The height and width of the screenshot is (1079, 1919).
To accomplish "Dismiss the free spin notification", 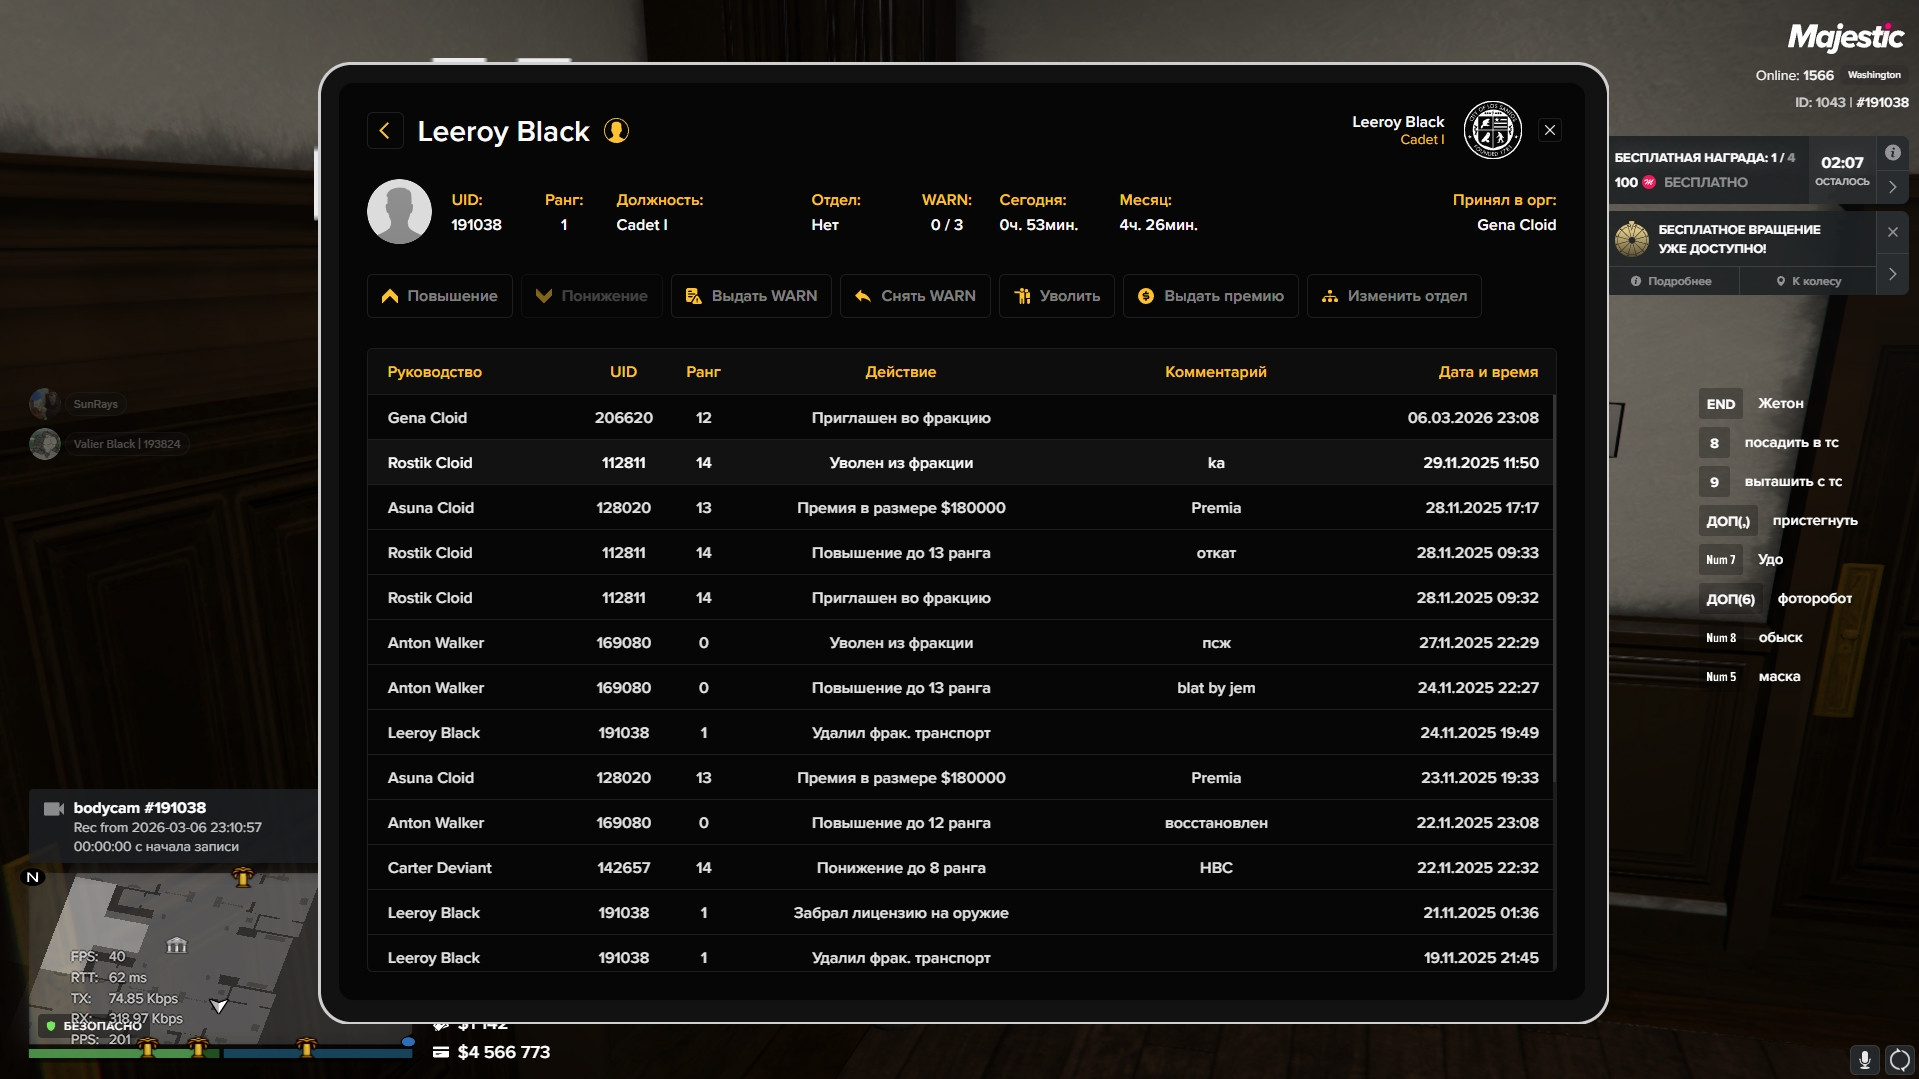I will coord(1892,232).
